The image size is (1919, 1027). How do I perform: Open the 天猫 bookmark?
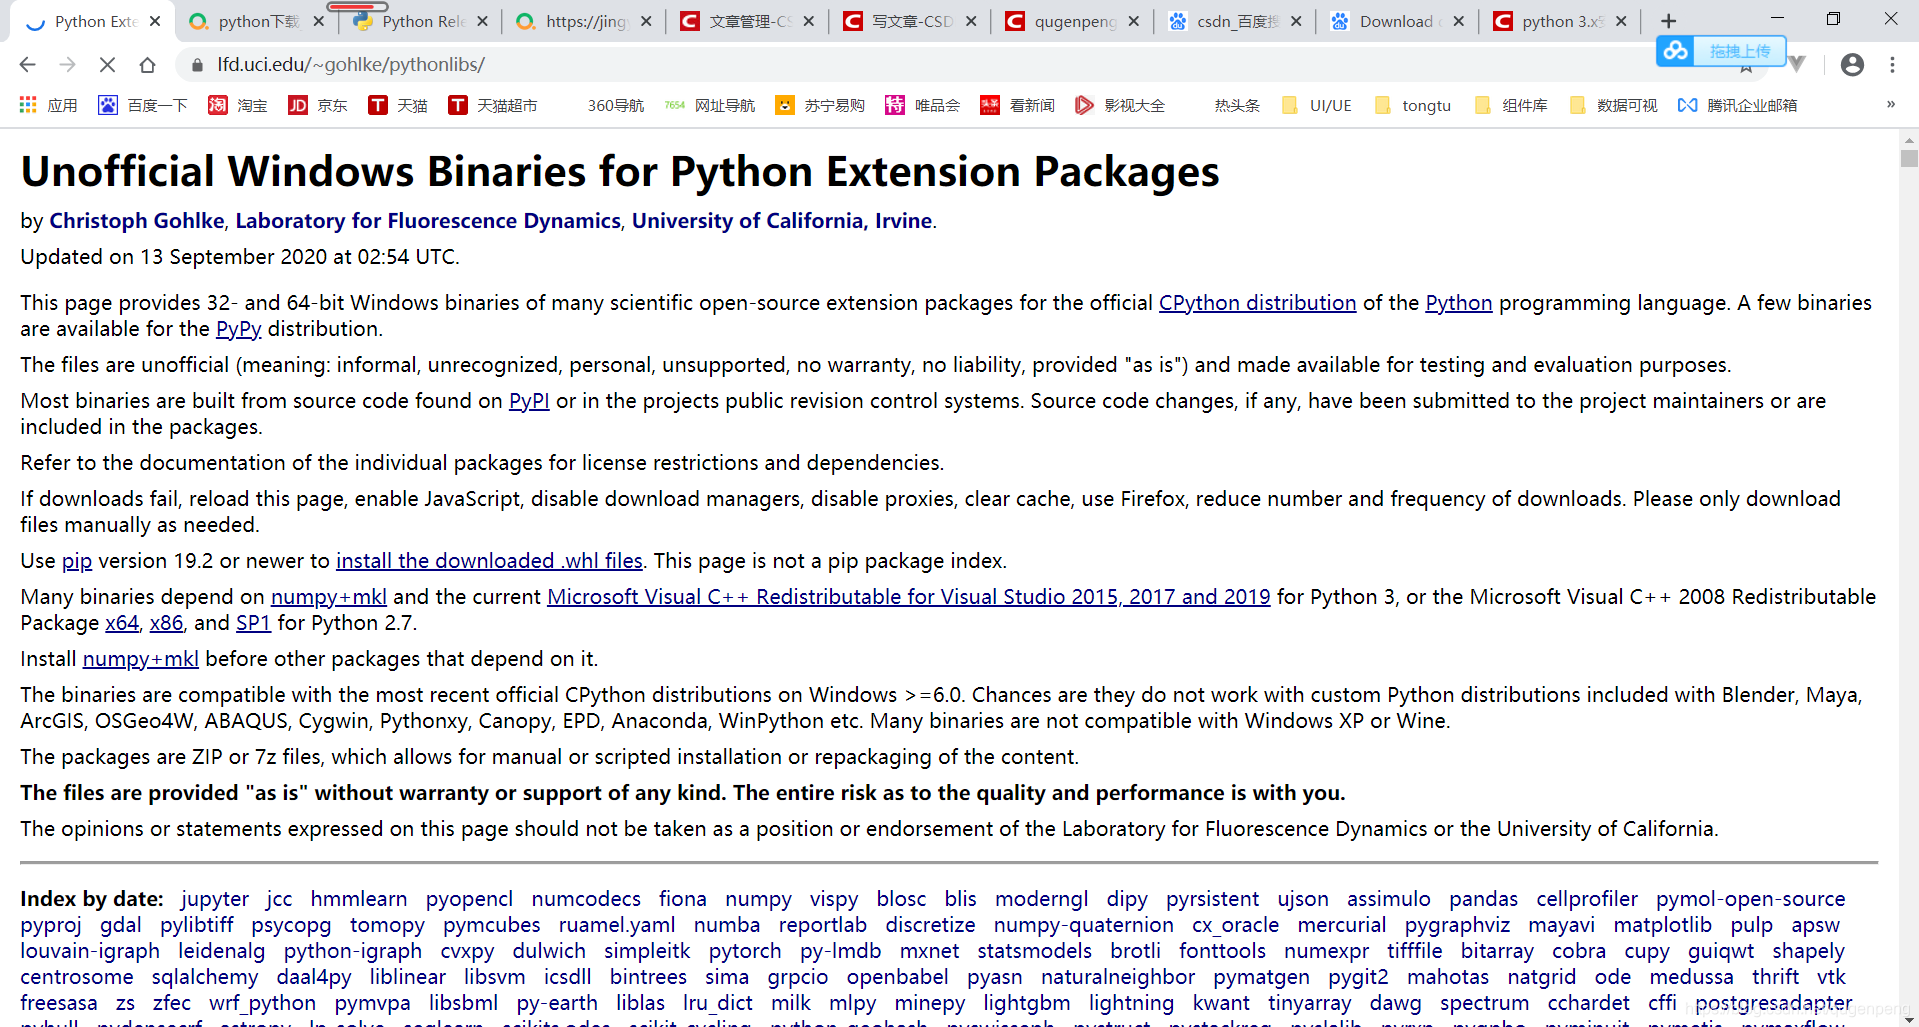pos(398,105)
